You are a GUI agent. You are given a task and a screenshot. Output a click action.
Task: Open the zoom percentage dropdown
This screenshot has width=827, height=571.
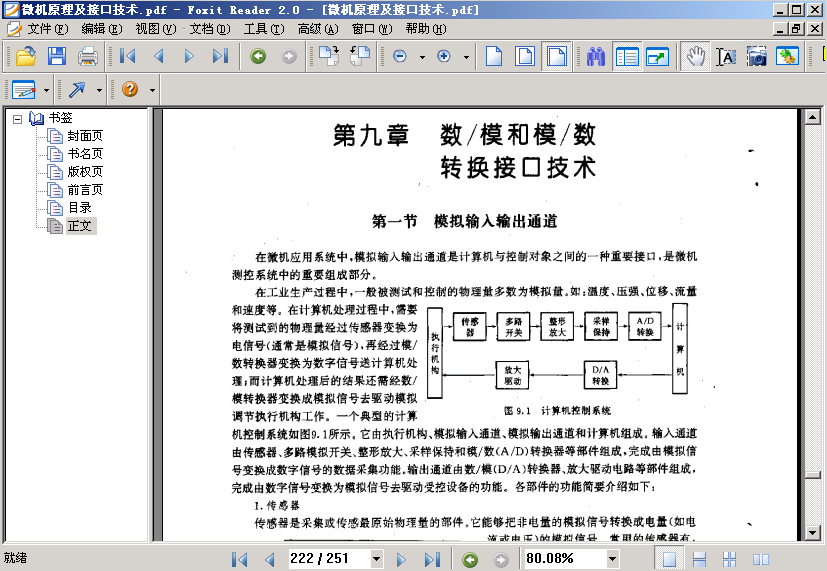[x=612, y=559]
